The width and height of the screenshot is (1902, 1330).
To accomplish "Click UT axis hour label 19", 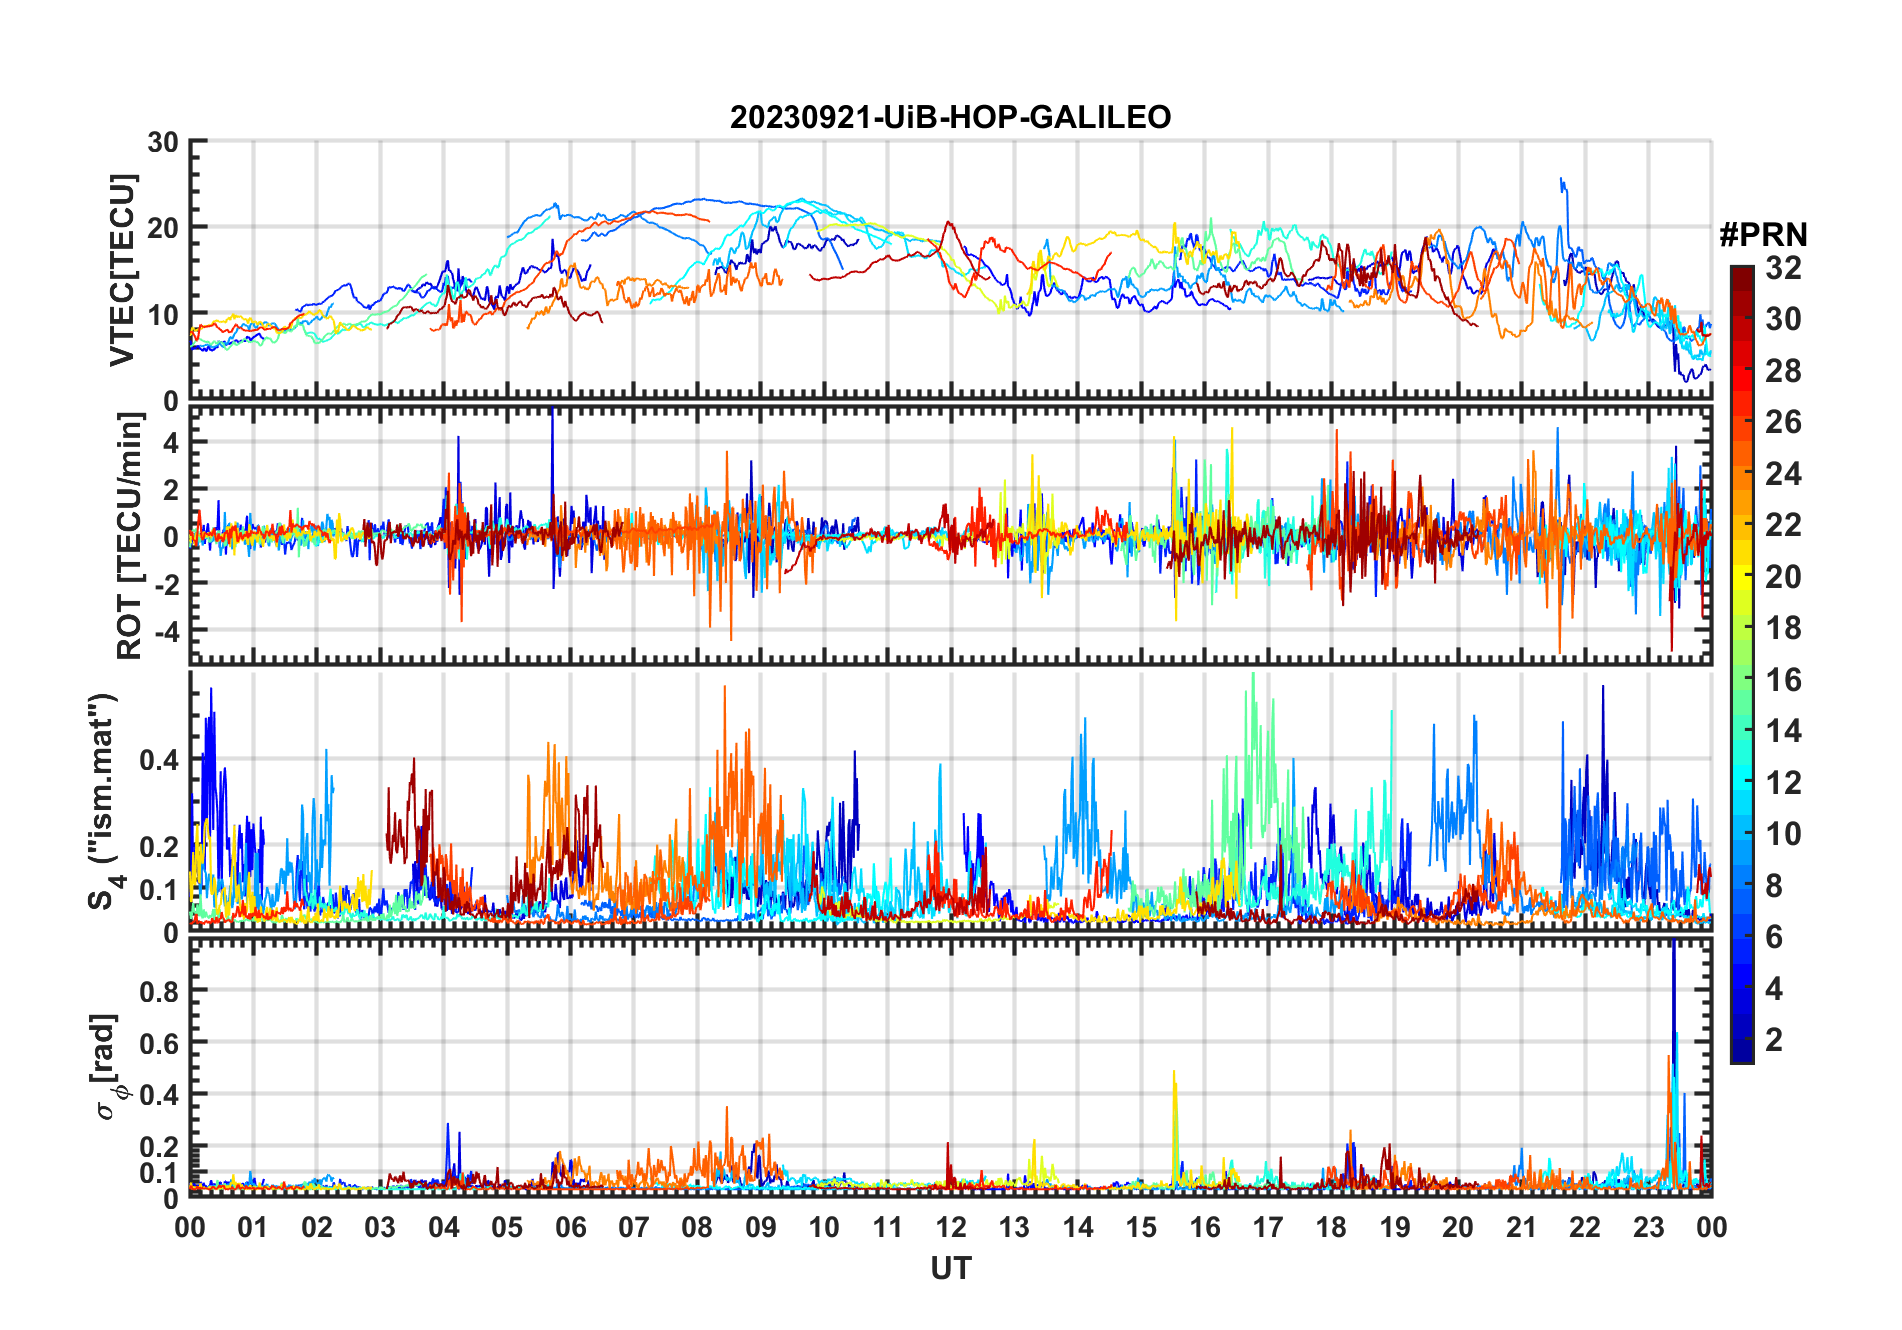I will (x=1395, y=1227).
